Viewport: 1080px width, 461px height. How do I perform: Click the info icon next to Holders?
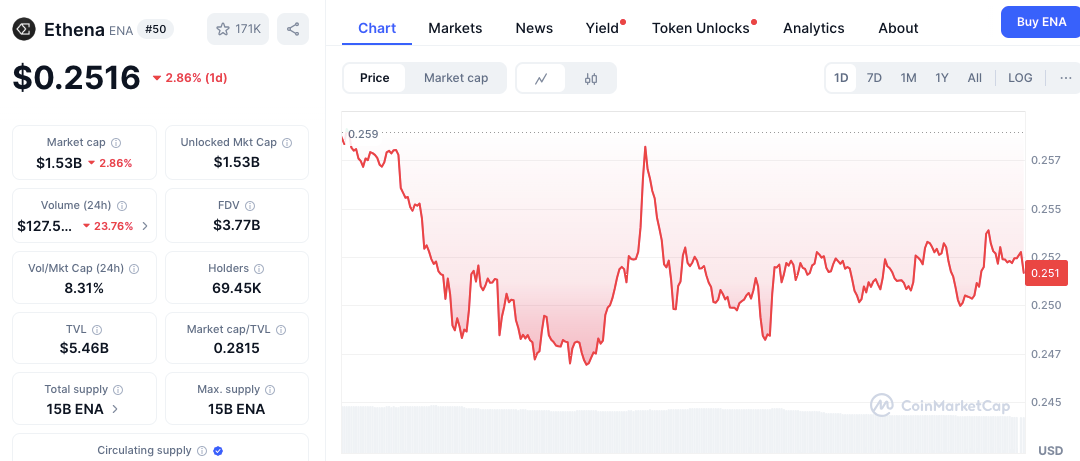tap(259, 268)
